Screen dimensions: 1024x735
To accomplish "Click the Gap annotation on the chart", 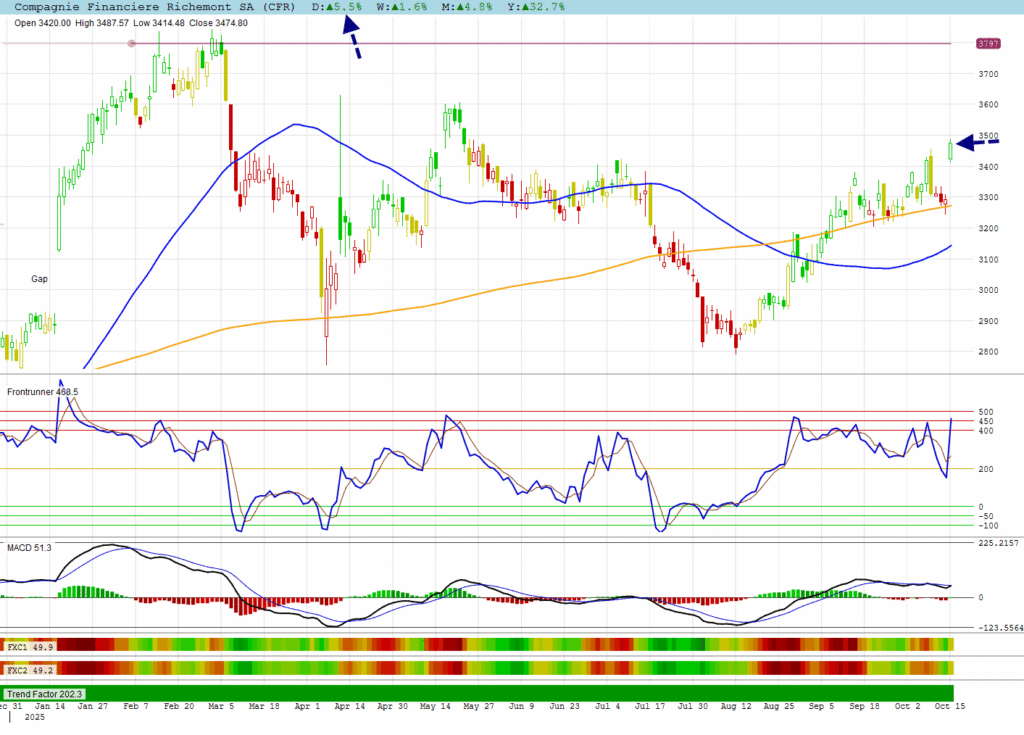I will click(38, 280).
